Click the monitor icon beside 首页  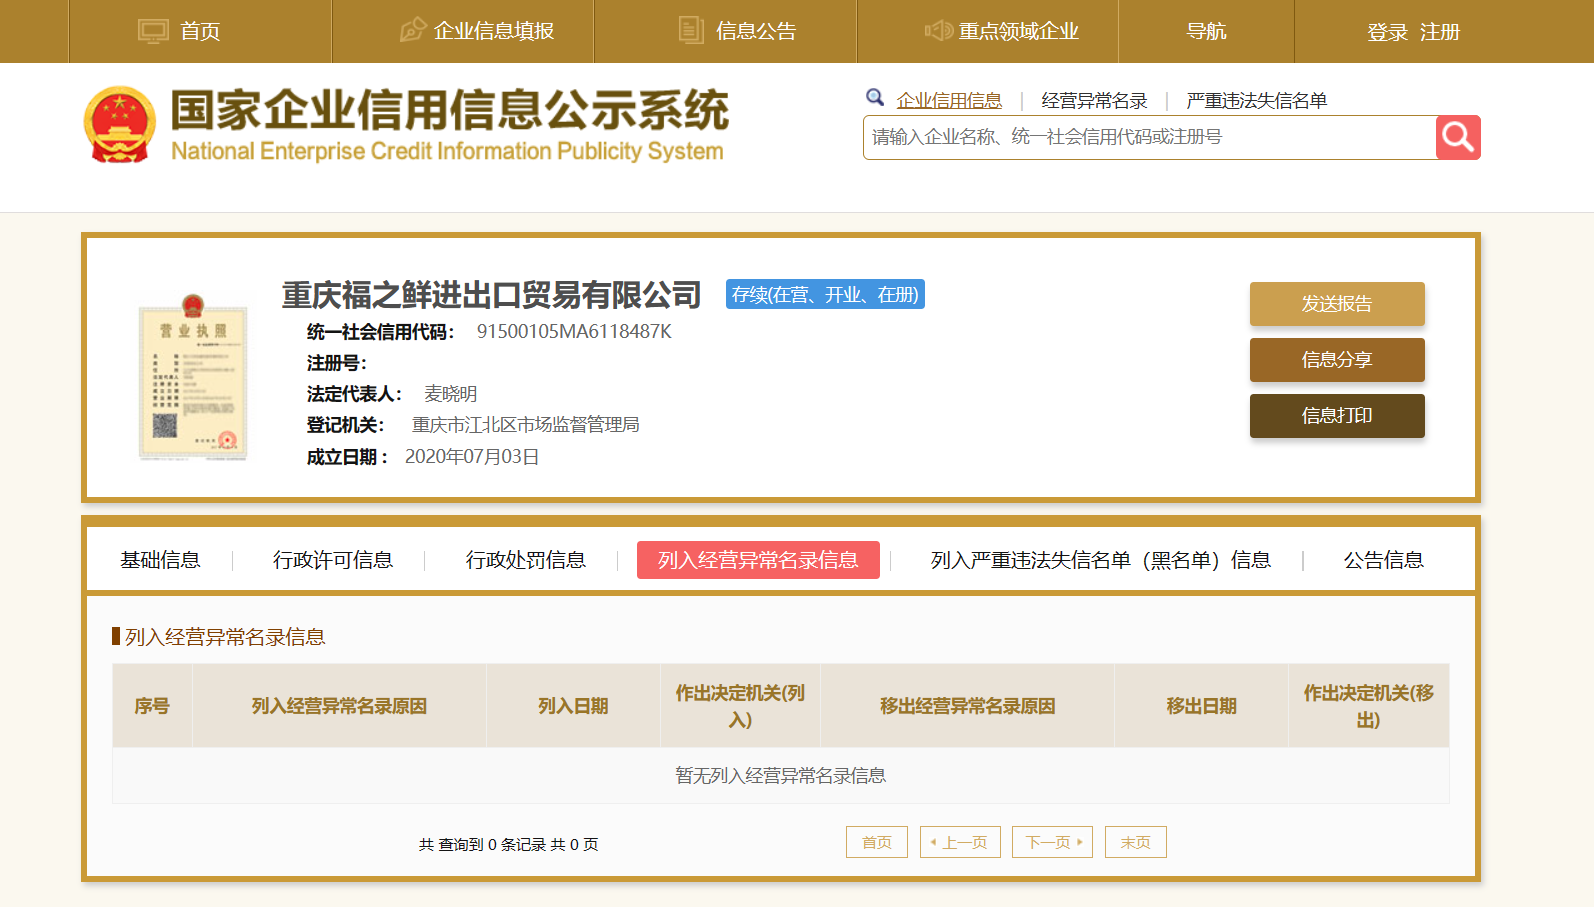pyautogui.click(x=153, y=31)
